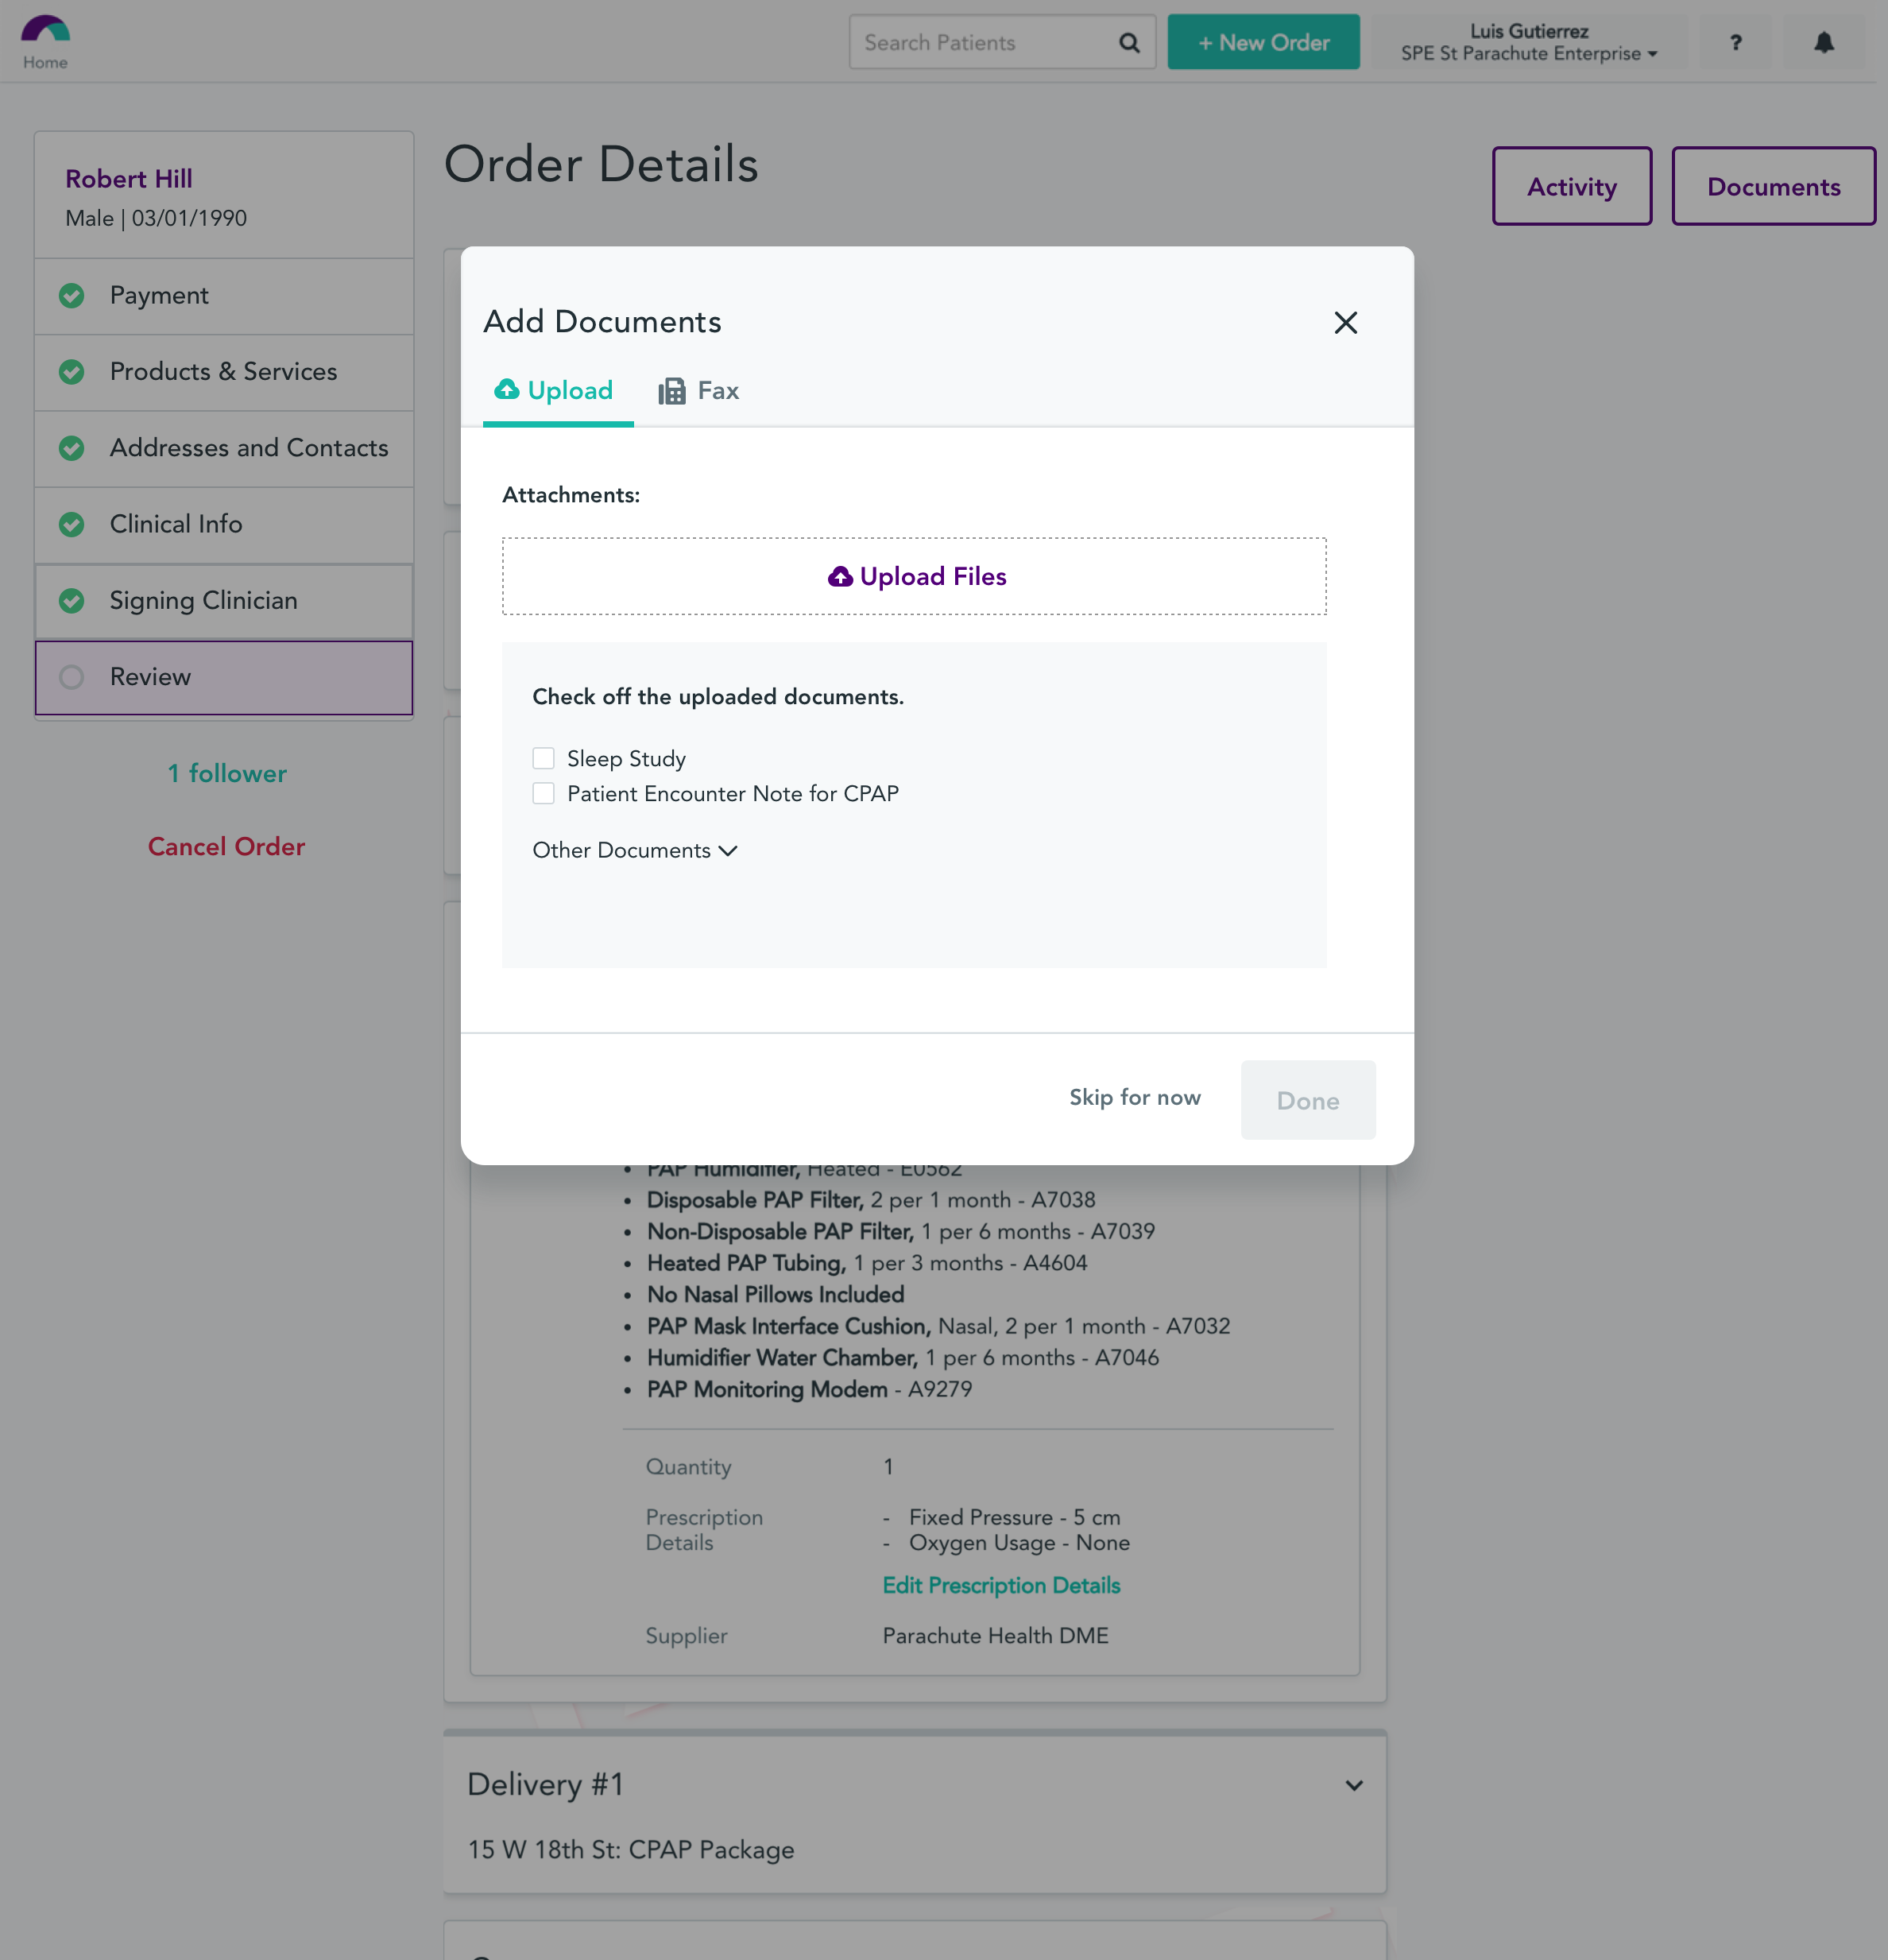Collapse the Delivery #1 section
The width and height of the screenshot is (1888, 1960).
[1354, 1784]
